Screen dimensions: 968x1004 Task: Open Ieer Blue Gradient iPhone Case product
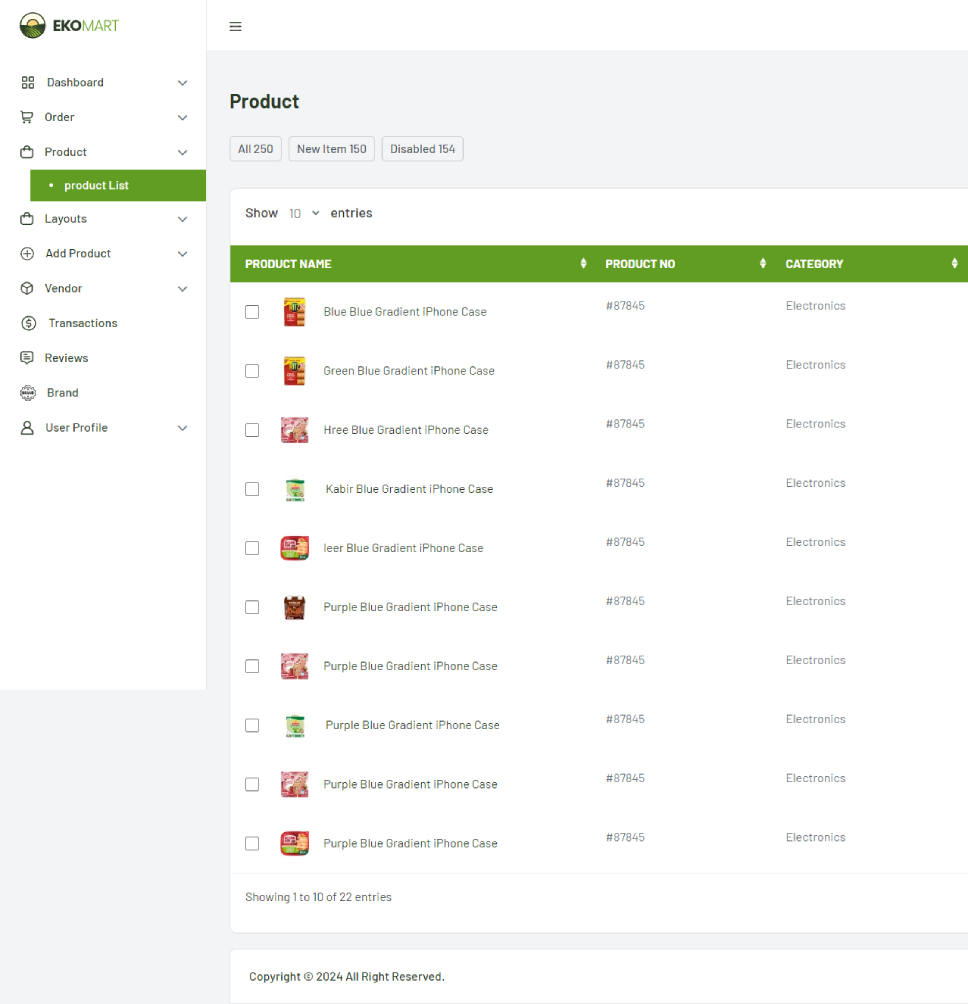click(x=403, y=548)
